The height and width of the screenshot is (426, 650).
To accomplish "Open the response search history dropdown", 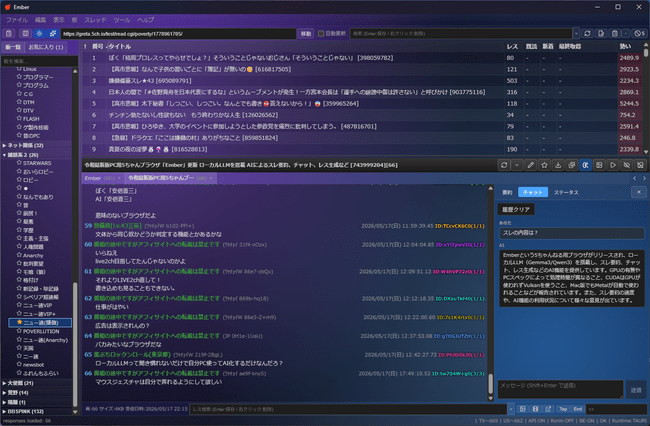I will tap(511, 409).
